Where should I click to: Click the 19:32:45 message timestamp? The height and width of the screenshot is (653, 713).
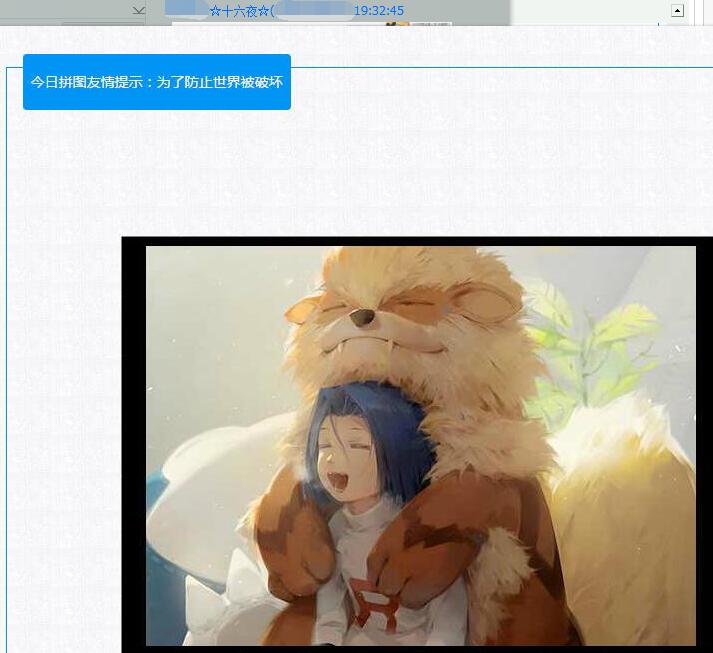tap(379, 10)
